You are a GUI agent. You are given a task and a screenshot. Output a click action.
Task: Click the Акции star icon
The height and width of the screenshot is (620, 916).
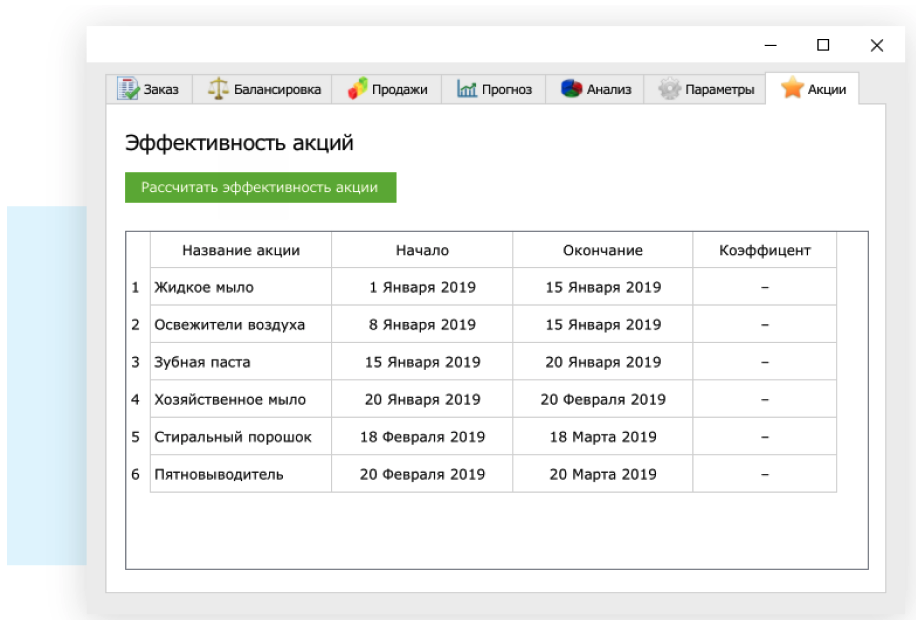pos(792,88)
